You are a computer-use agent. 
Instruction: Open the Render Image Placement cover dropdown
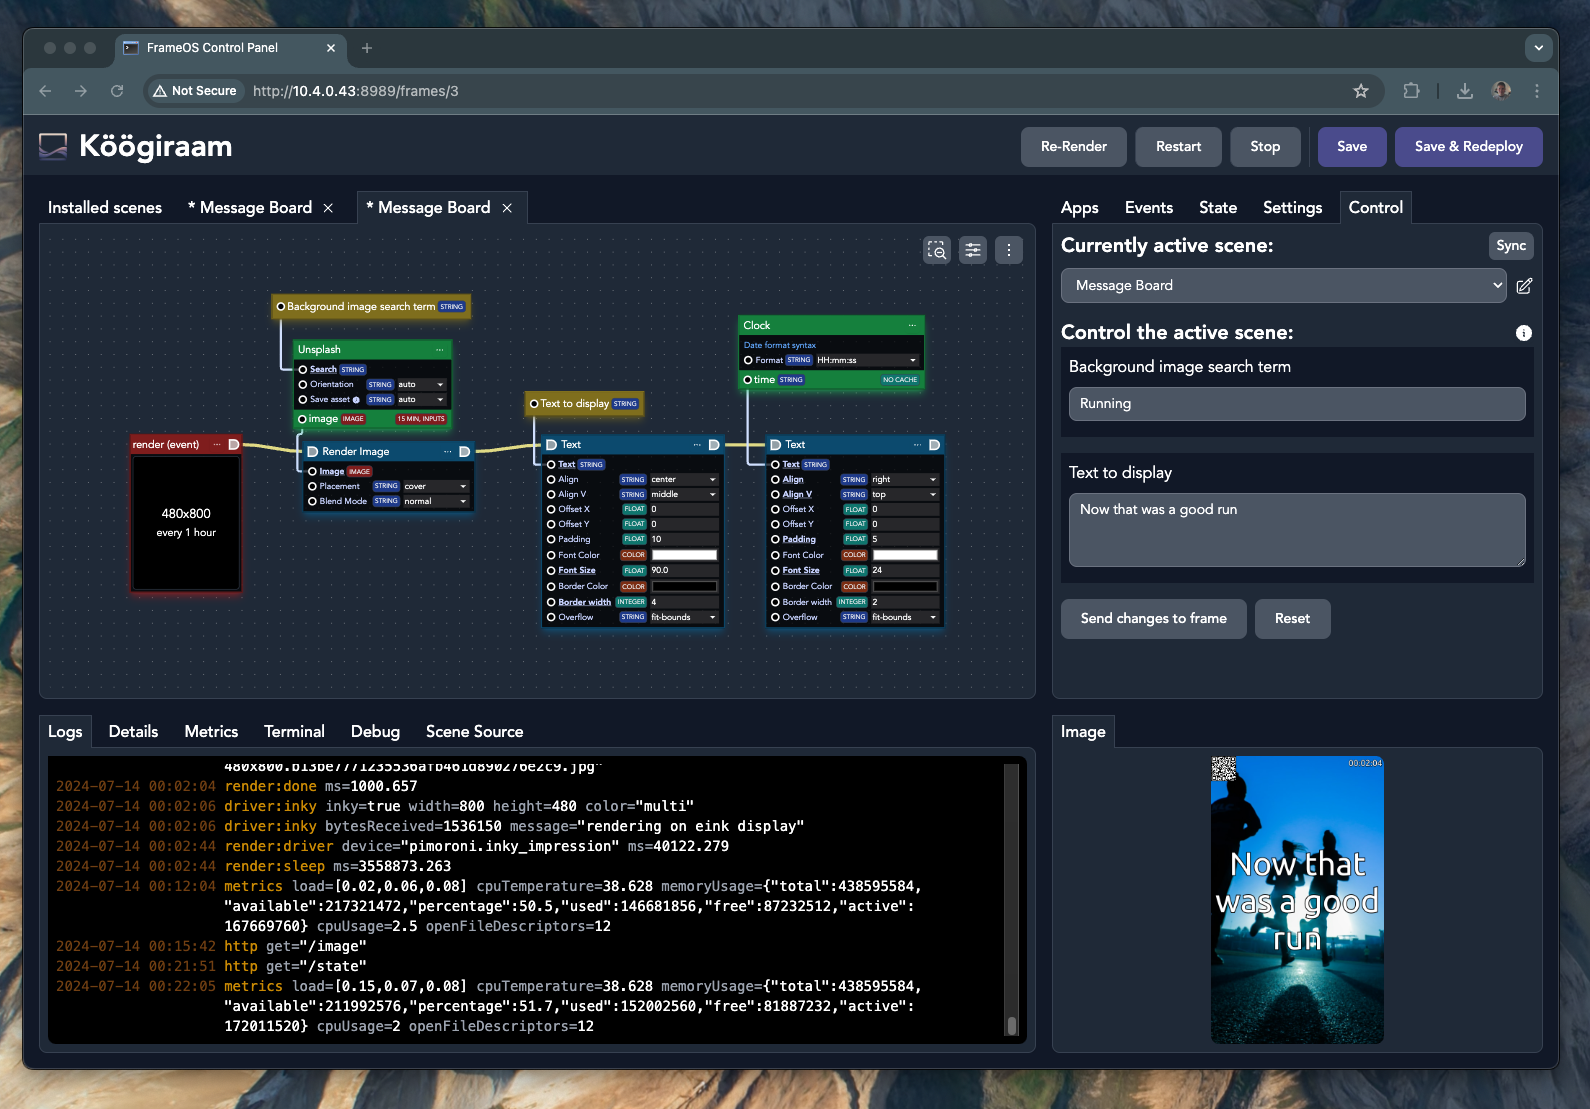pos(435,487)
